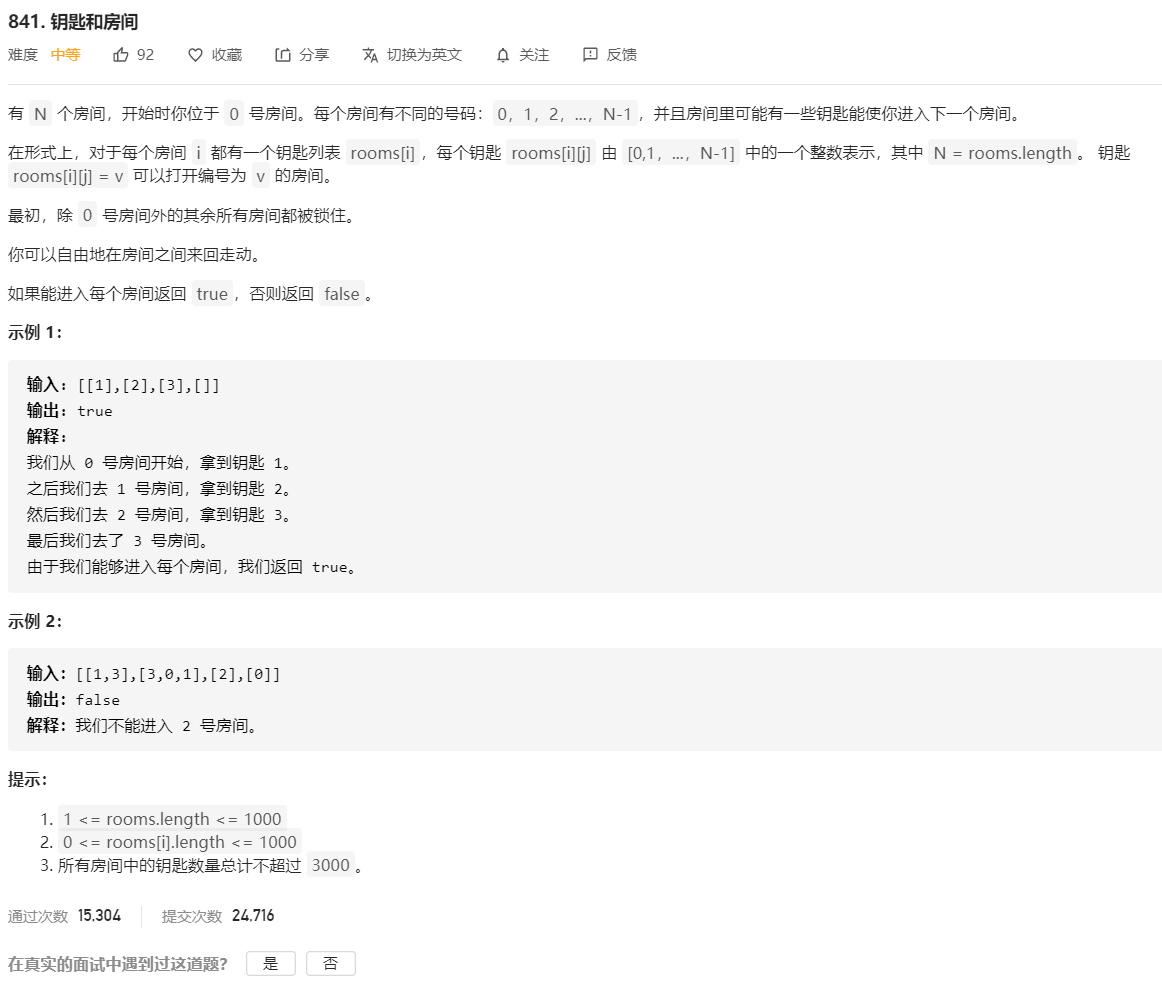Click the 提交次数 label
The image size is (1162, 986).
pos(192,916)
